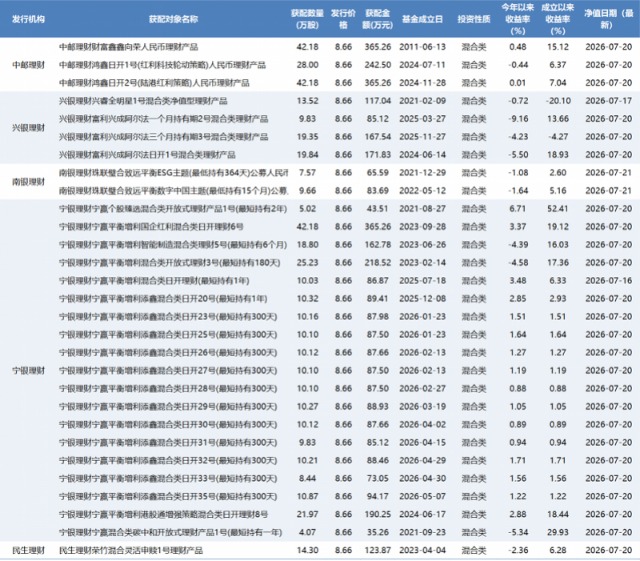640x561 pixels.
Task: Click the 成立以来收益率(%) header
Action: [x=558, y=19]
